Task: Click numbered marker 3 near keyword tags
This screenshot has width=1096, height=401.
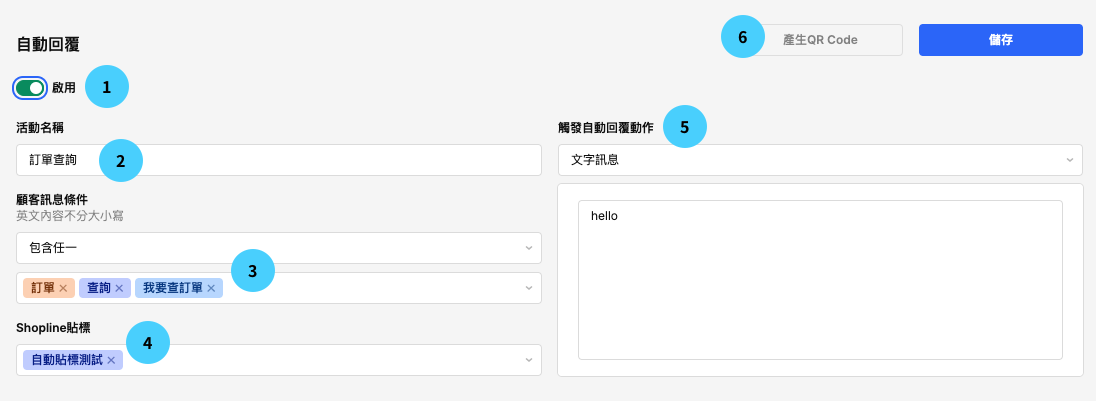Action: click(x=252, y=270)
